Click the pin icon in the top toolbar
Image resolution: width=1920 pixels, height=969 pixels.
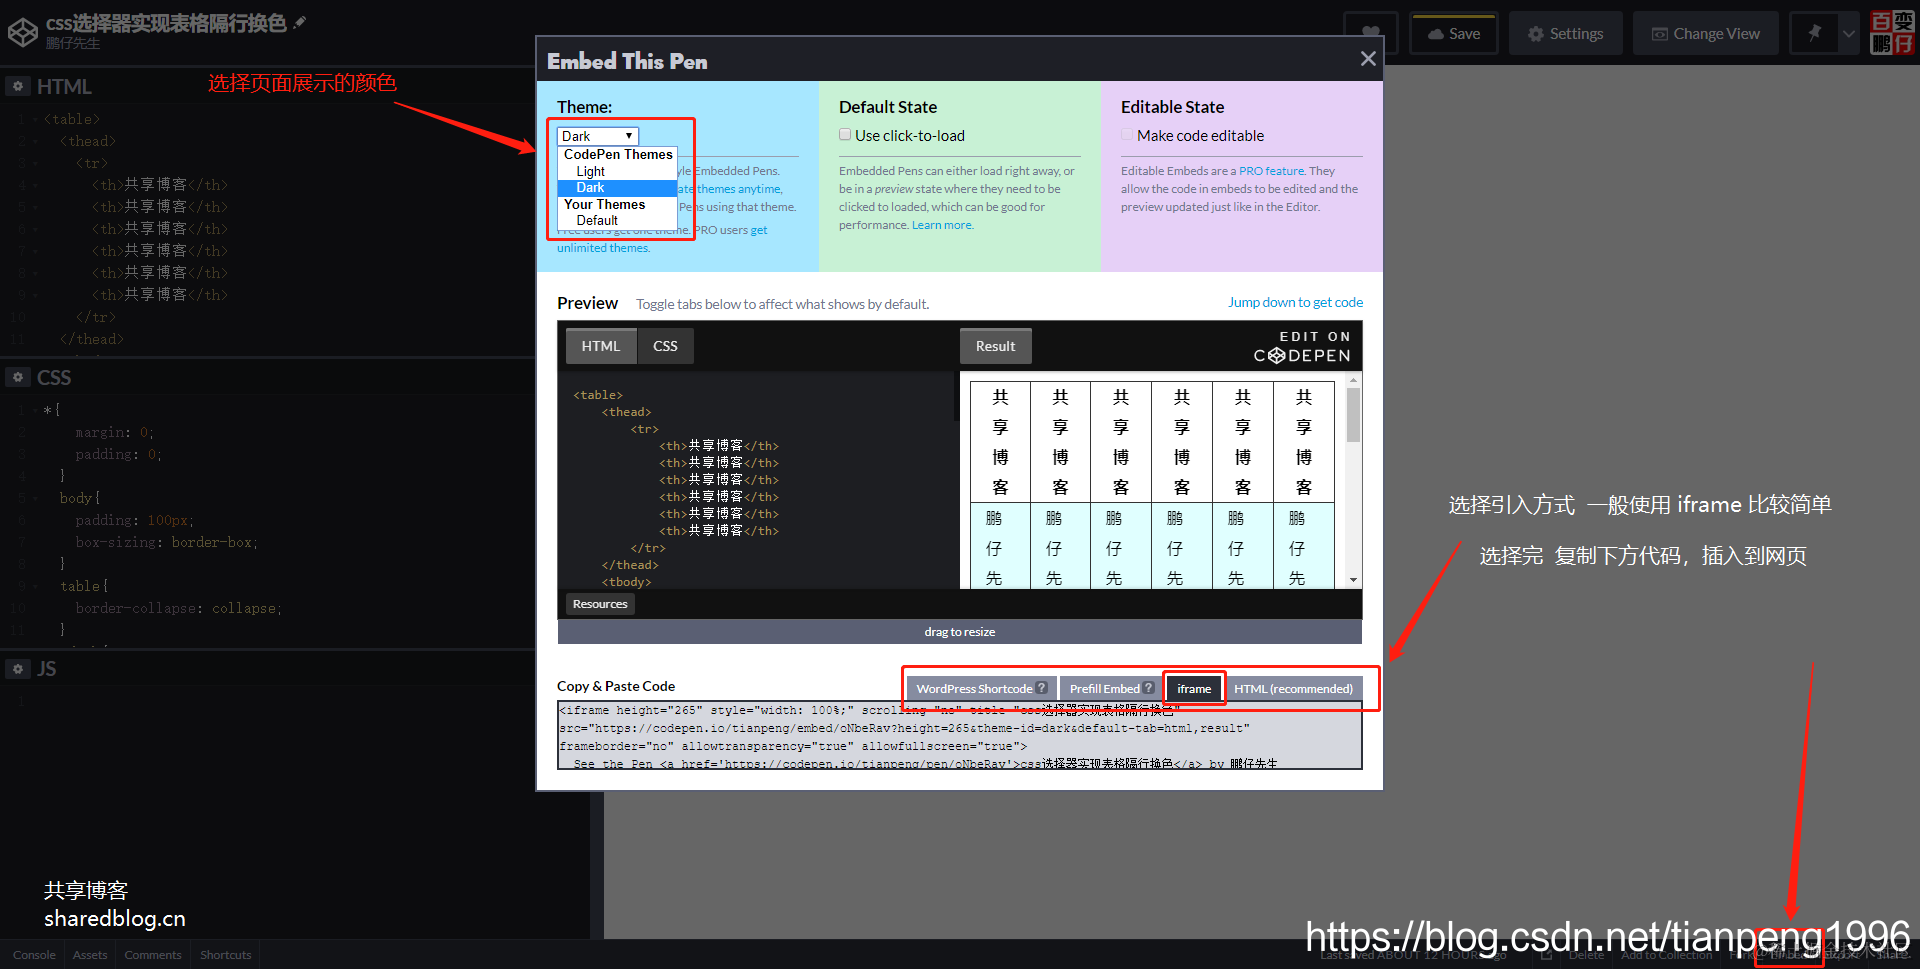pyautogui.click(x=1813, y=32)
